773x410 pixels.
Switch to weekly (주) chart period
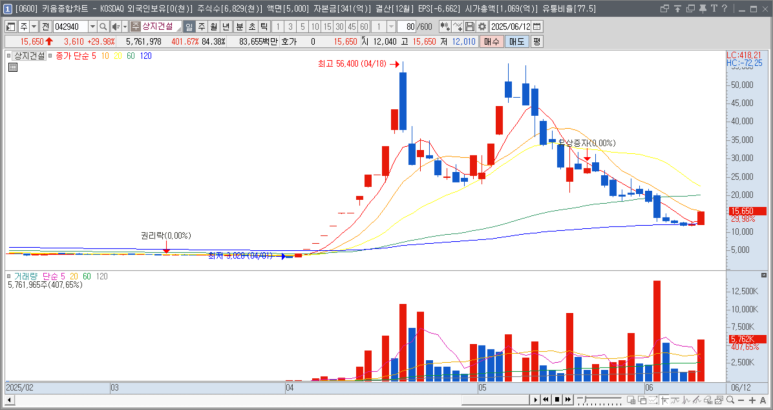coord(201,25)
